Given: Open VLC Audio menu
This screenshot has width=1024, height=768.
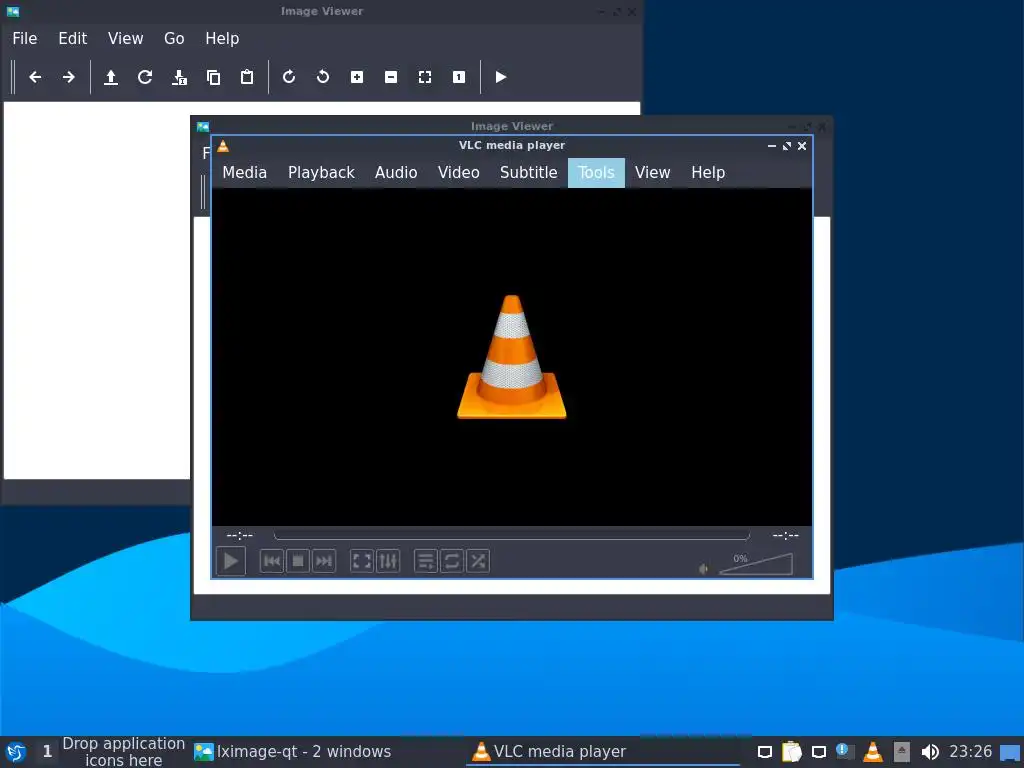Looking at the screenshot, I should click(396, 172).
